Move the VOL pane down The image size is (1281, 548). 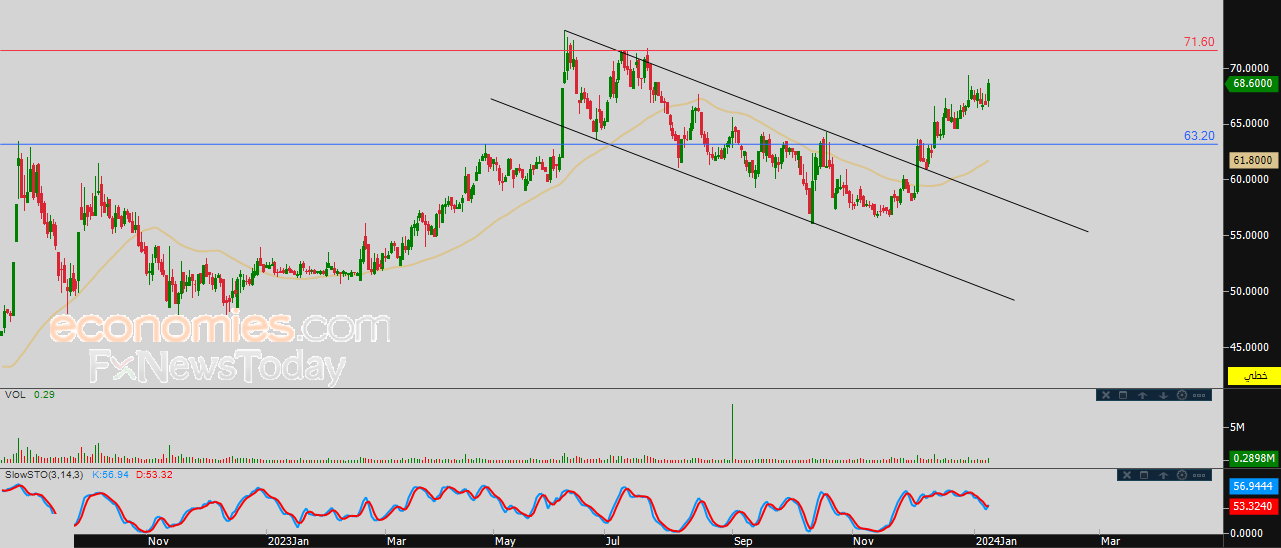(1163, 395)
